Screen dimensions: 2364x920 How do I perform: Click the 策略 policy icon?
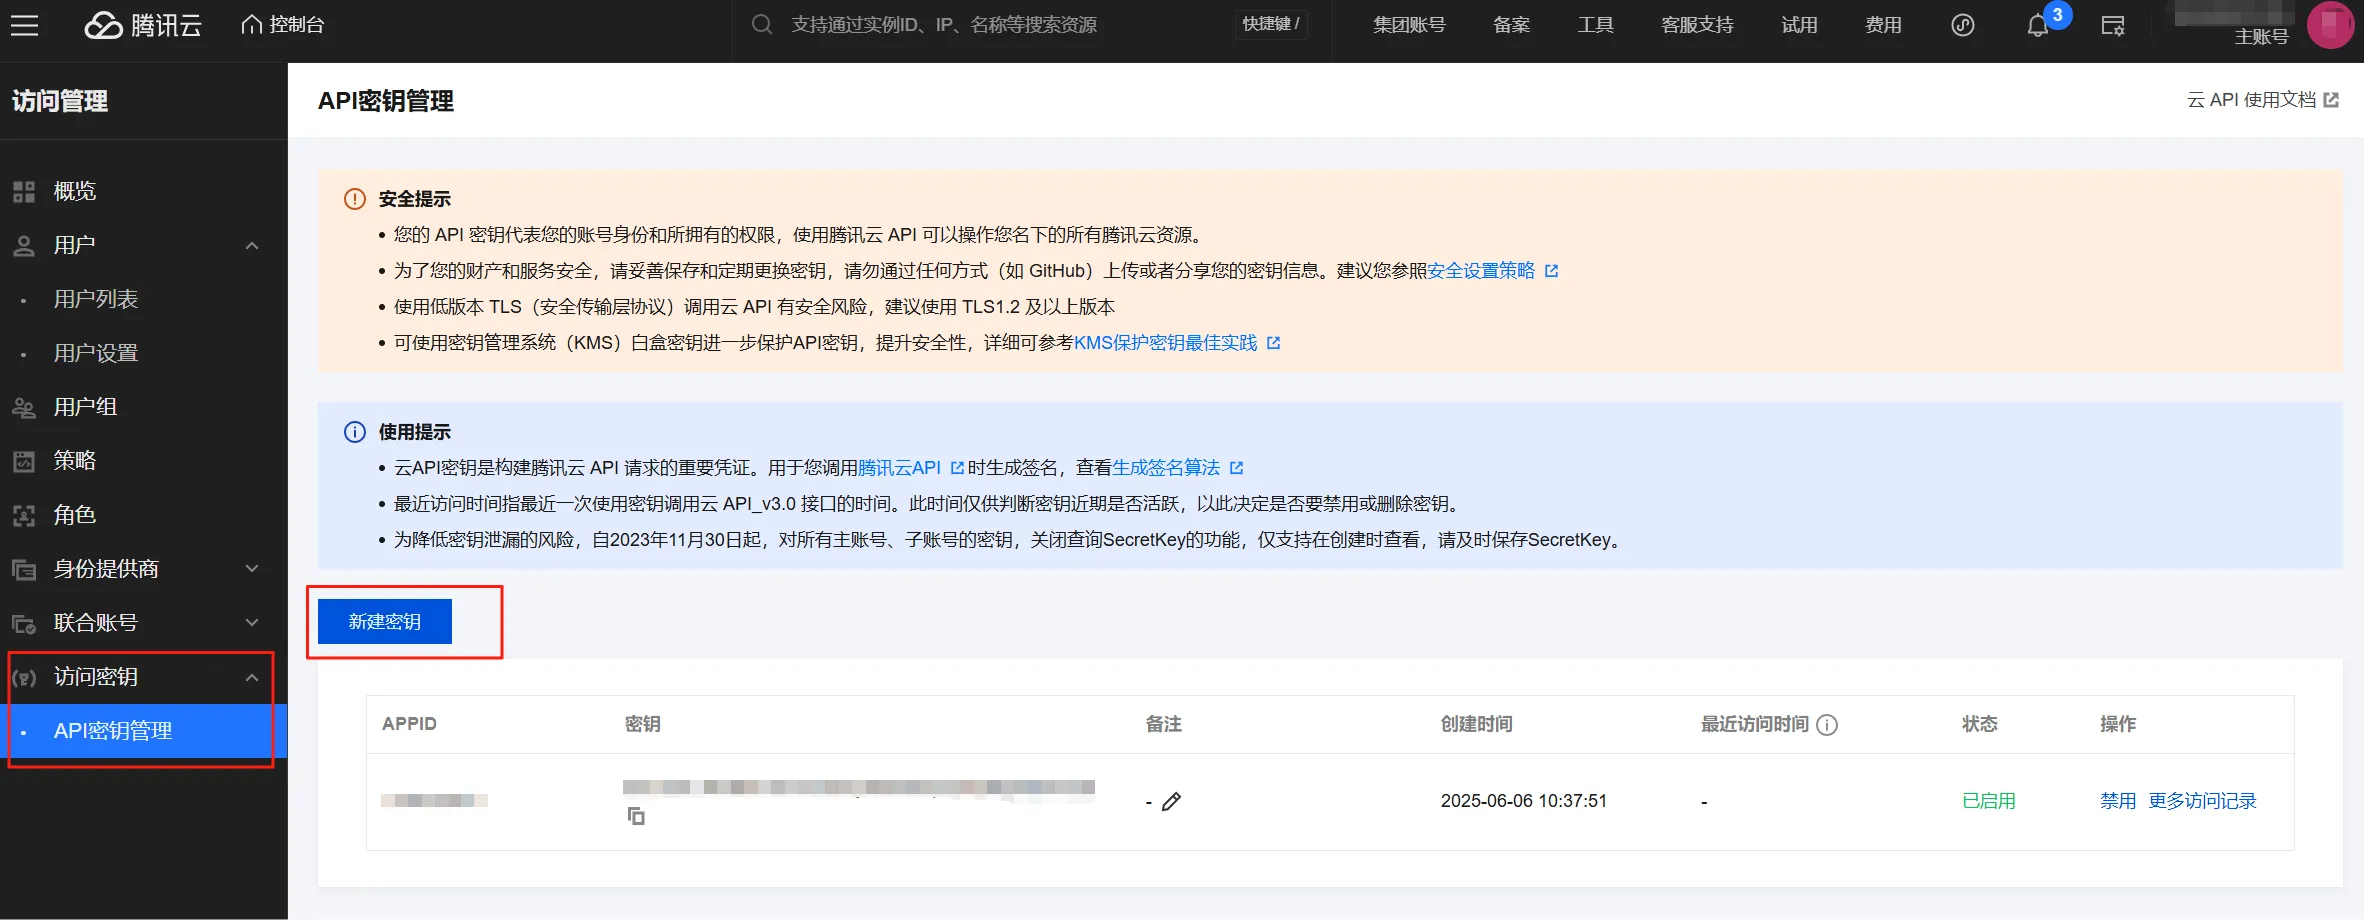[24, 461]
